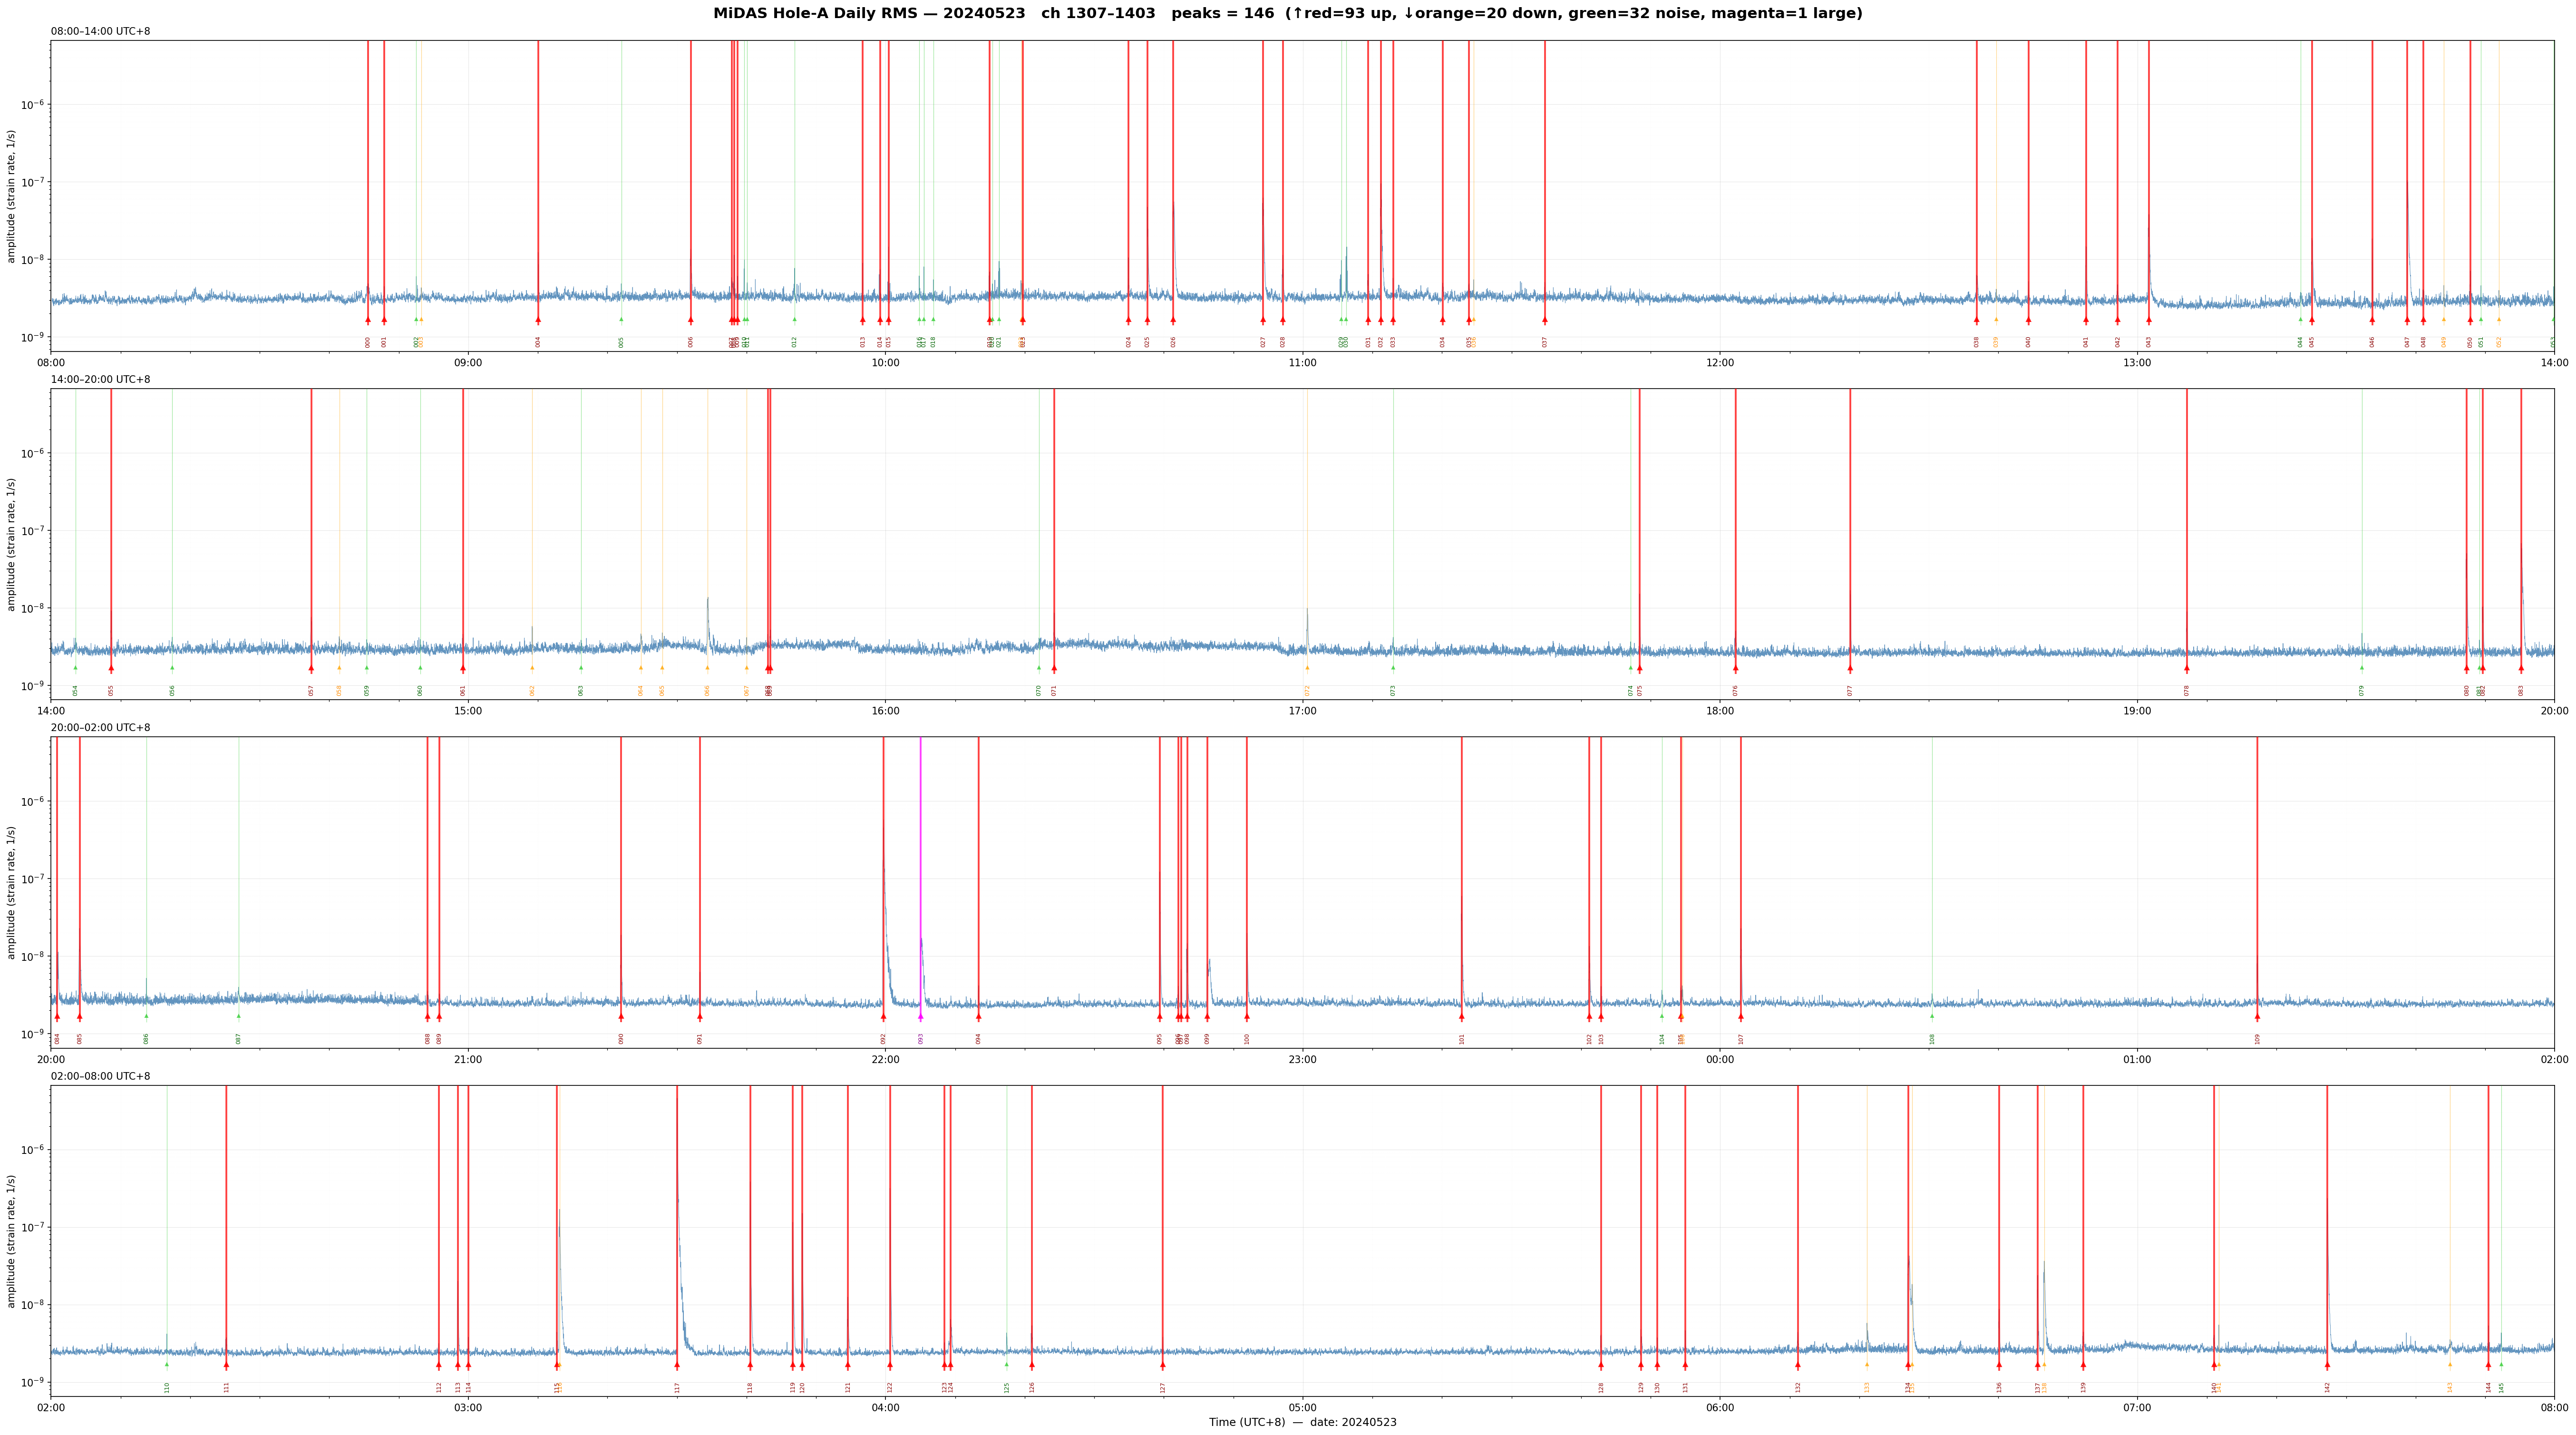The width and height of the screenshot is (2576, 1435).
Task: Click the green noise arrow above label 108
Action: [x=1932, y=1016]
